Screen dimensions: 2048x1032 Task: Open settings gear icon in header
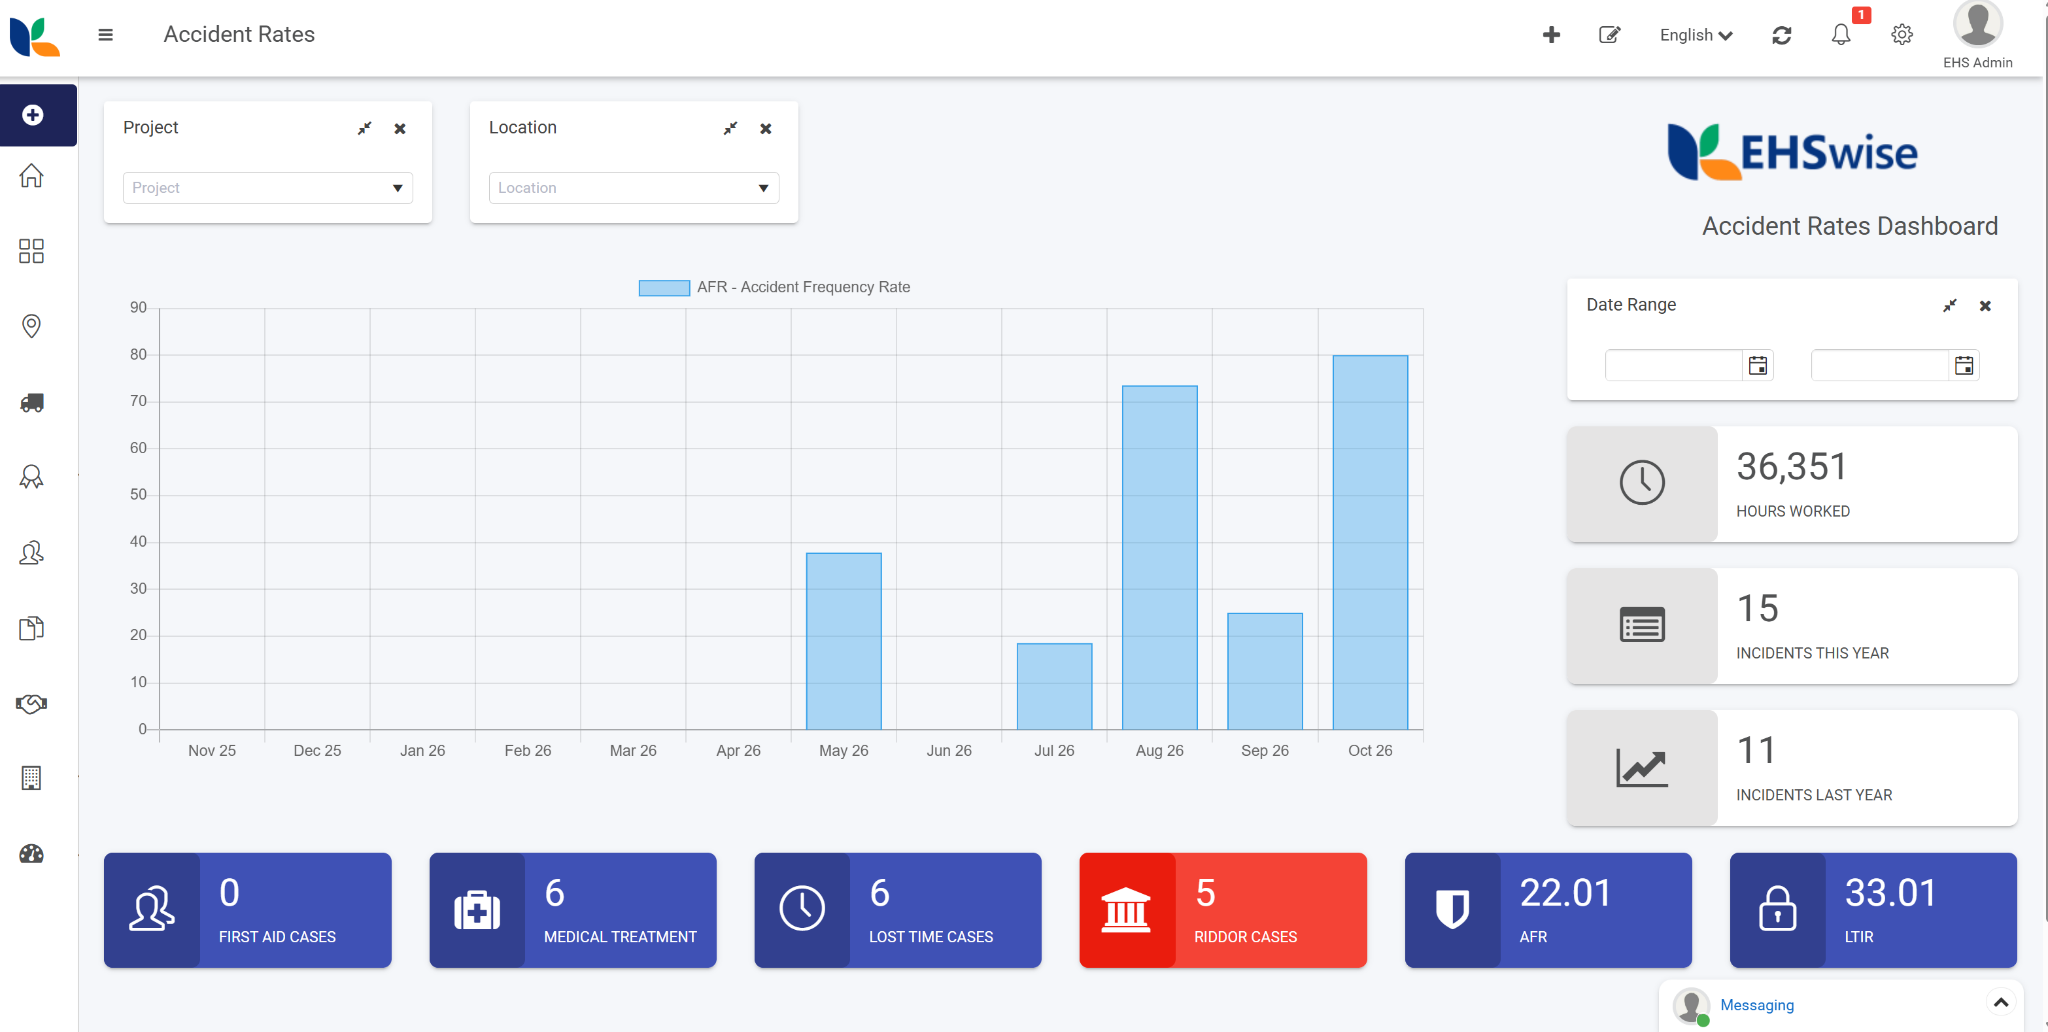coord(1902,35)
